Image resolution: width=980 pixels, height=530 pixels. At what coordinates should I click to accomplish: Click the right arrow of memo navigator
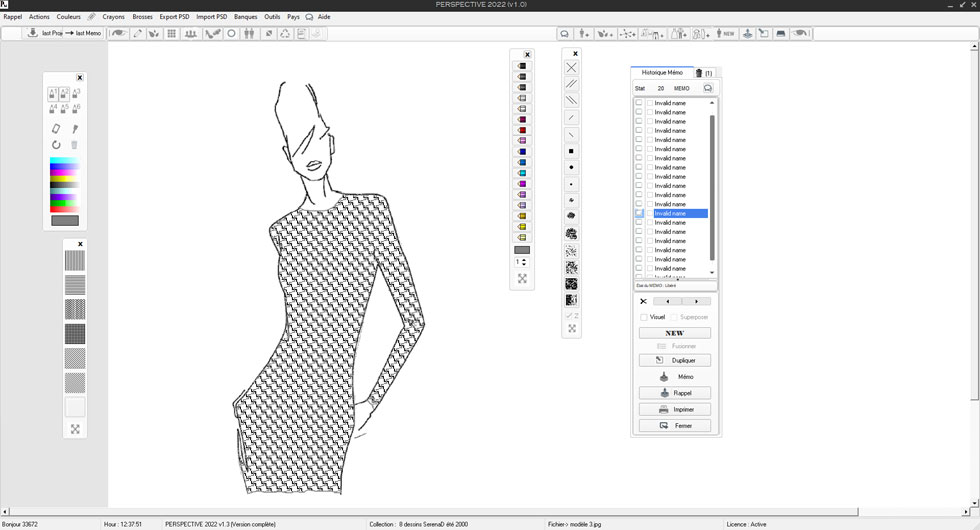coord(696,301)
